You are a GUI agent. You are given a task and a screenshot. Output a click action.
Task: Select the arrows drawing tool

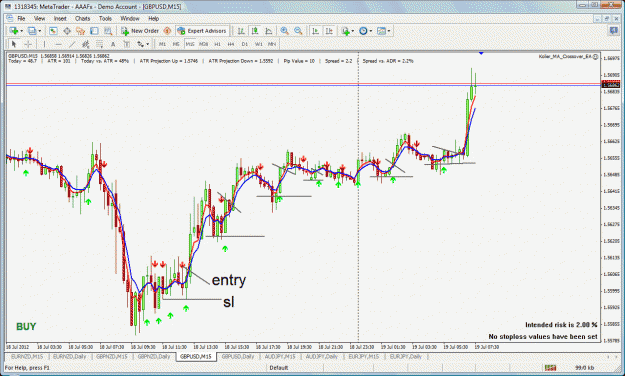coord(140,44)
